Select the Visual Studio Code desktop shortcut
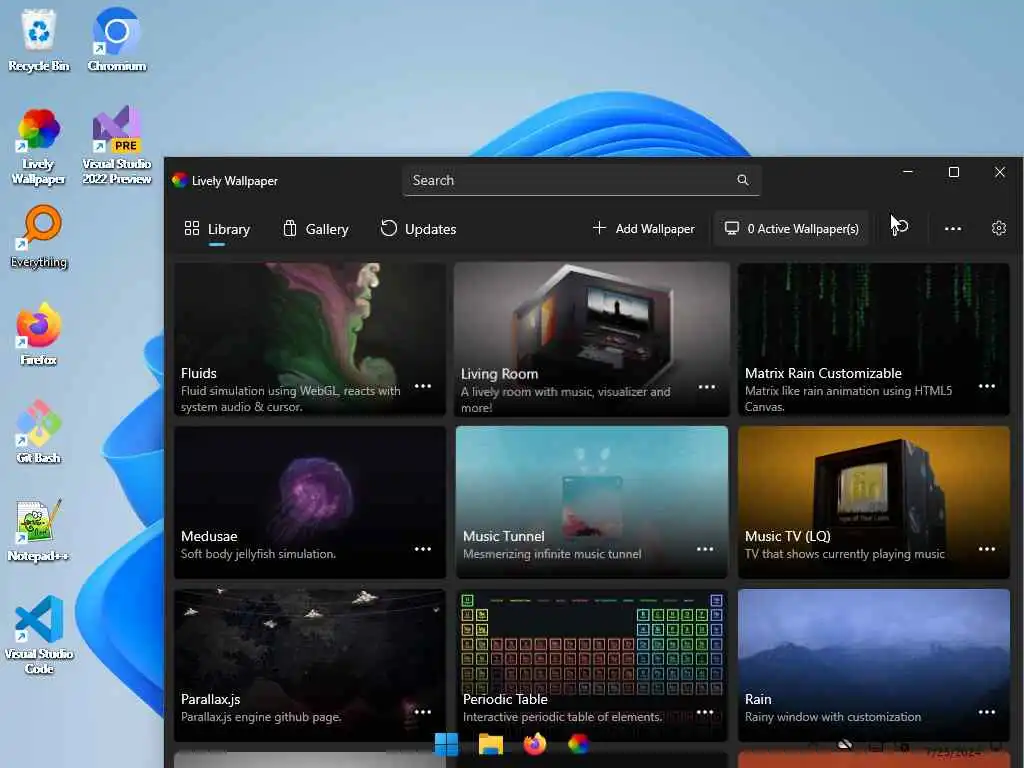This screenshot has height=768, width=1024. (39, 635)
